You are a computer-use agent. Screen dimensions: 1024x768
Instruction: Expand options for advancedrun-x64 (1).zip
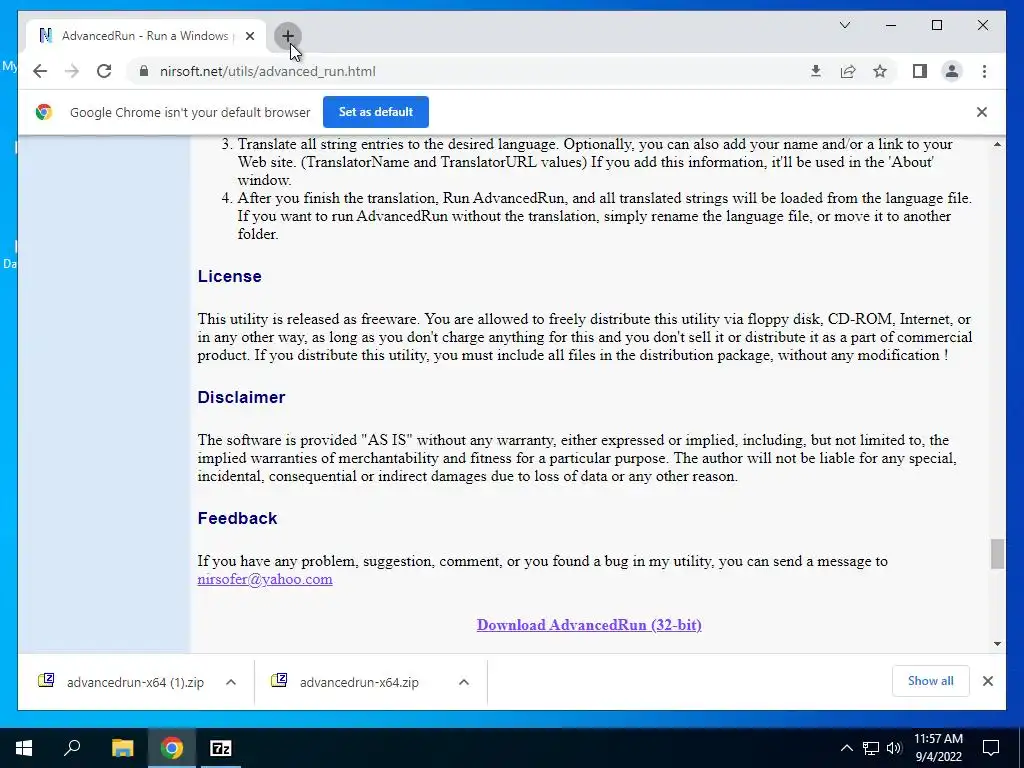tap(231, 682)
